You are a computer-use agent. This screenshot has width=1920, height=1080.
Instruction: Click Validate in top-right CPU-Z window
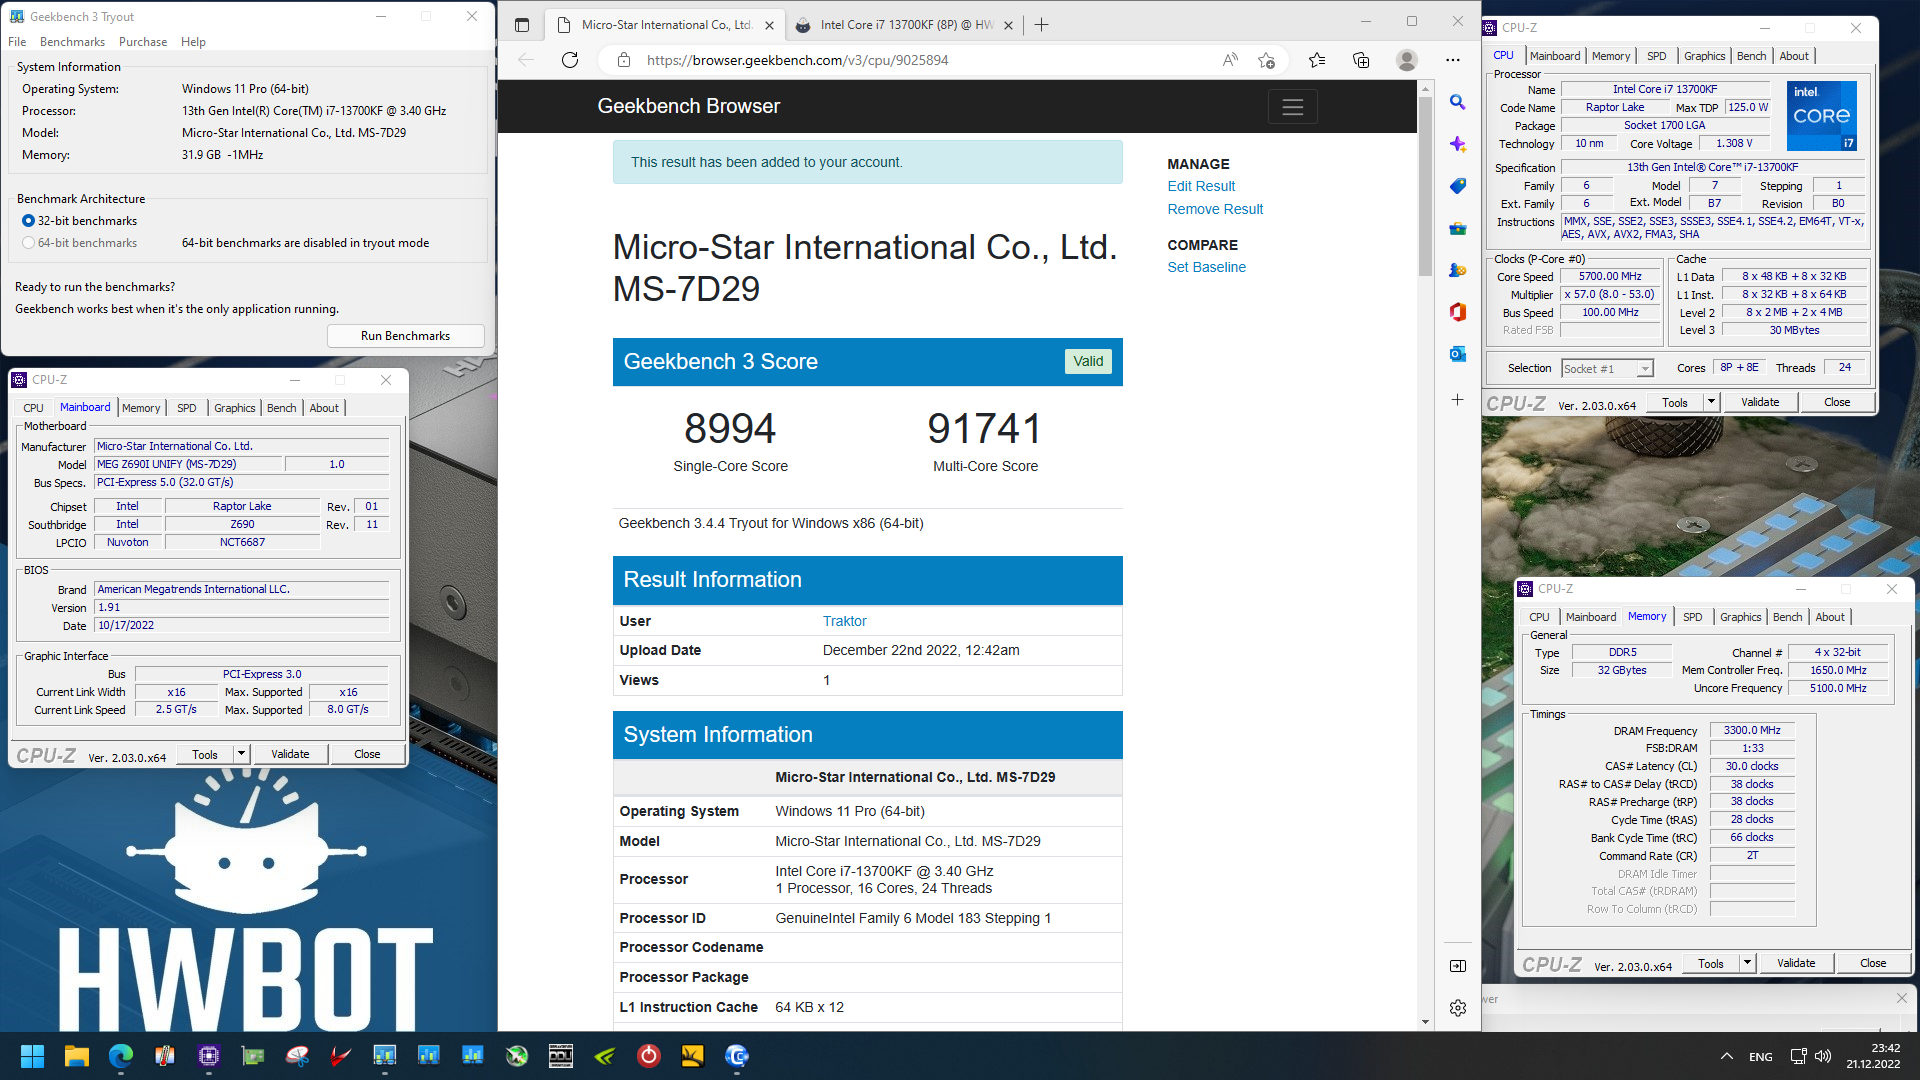[x=1760, y=402]
